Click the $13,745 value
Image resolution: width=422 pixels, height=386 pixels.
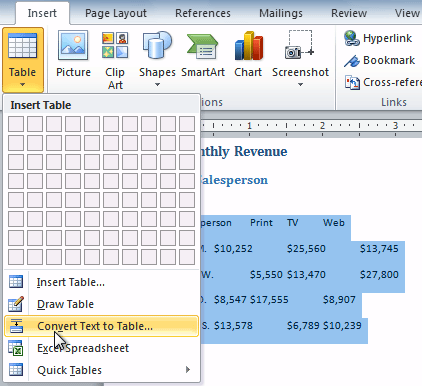(x=379, y=249)
